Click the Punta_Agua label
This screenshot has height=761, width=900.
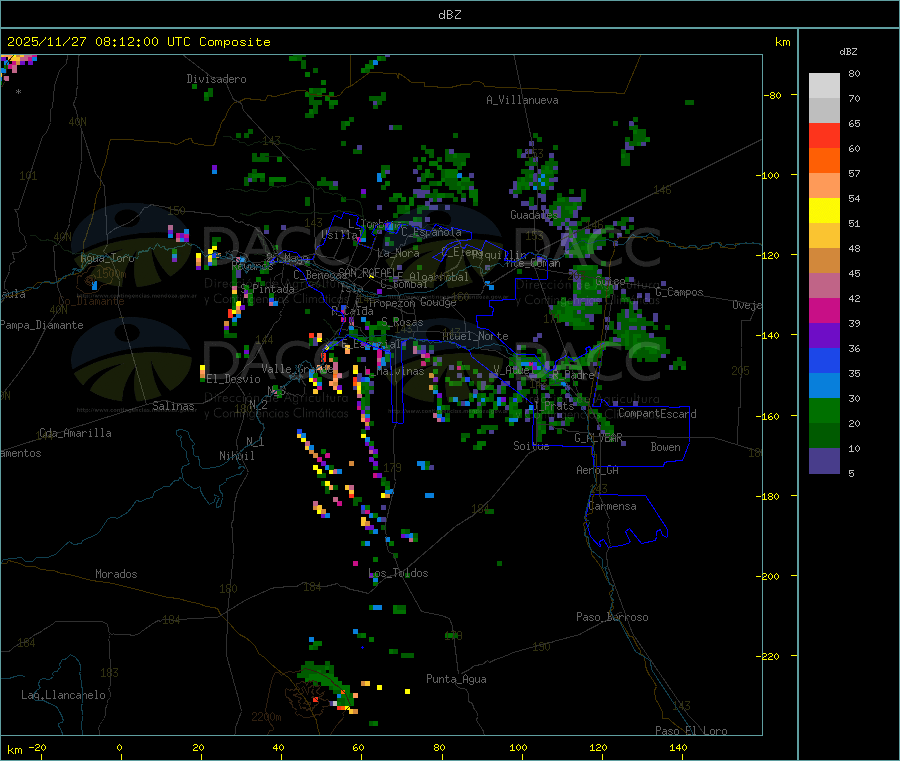[x=456, y=679]
